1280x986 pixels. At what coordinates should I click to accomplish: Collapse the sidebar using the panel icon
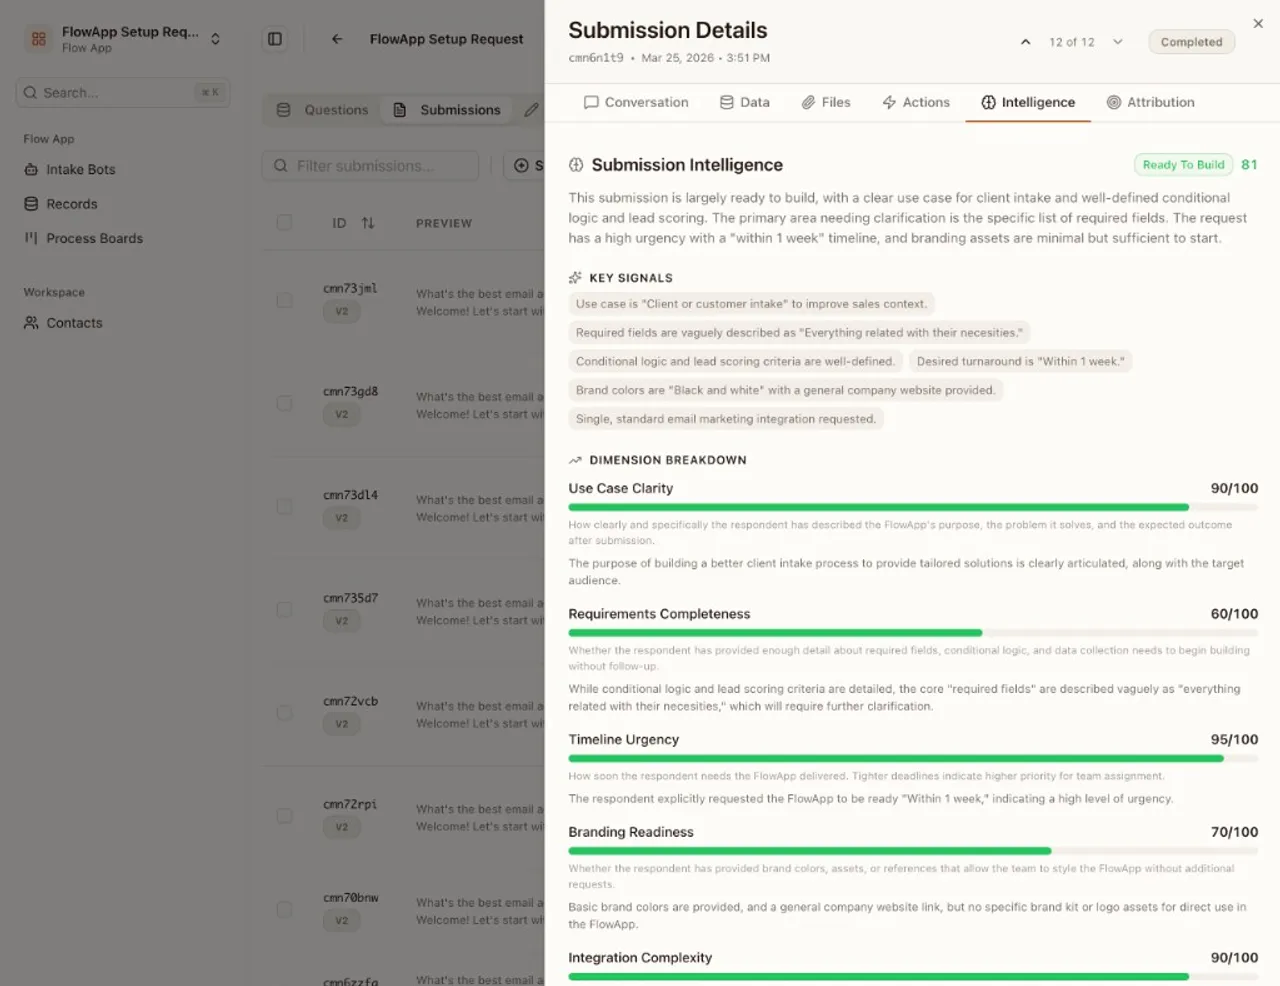point(275,38)
